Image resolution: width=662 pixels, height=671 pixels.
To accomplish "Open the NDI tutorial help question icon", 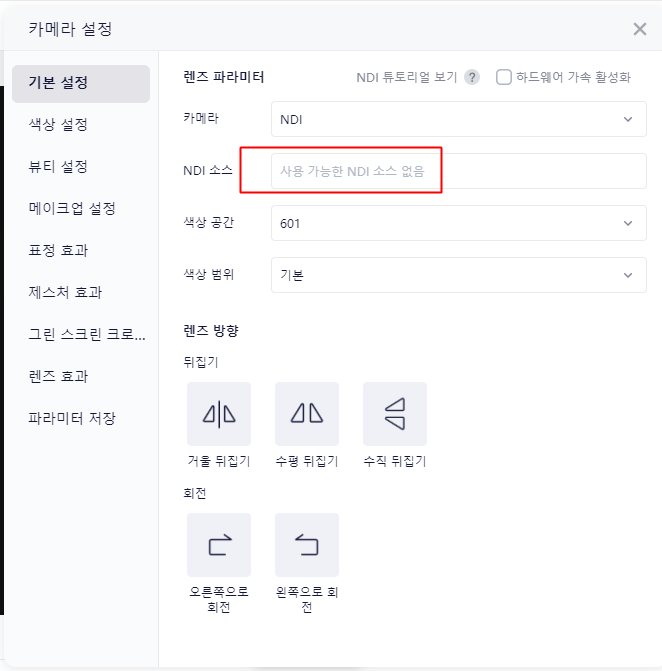I will tap(472, 77).
